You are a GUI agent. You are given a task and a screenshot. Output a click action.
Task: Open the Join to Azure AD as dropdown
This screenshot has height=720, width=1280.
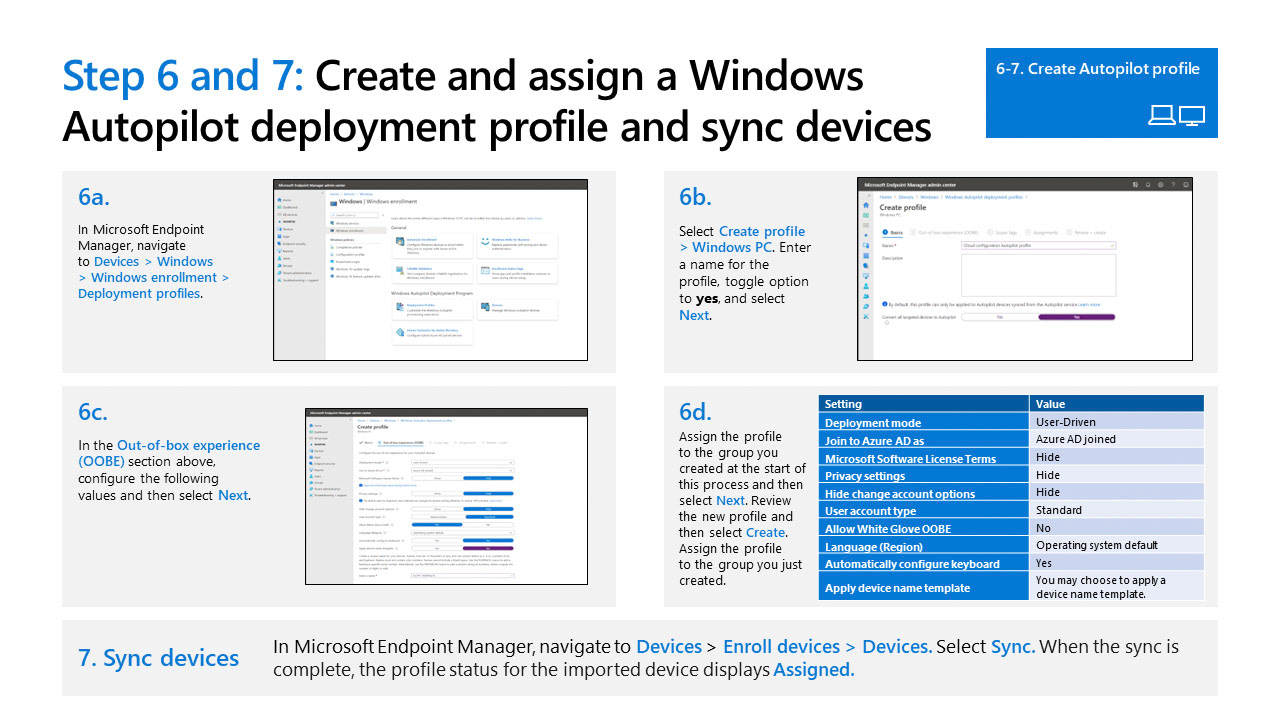pos(463,470)
